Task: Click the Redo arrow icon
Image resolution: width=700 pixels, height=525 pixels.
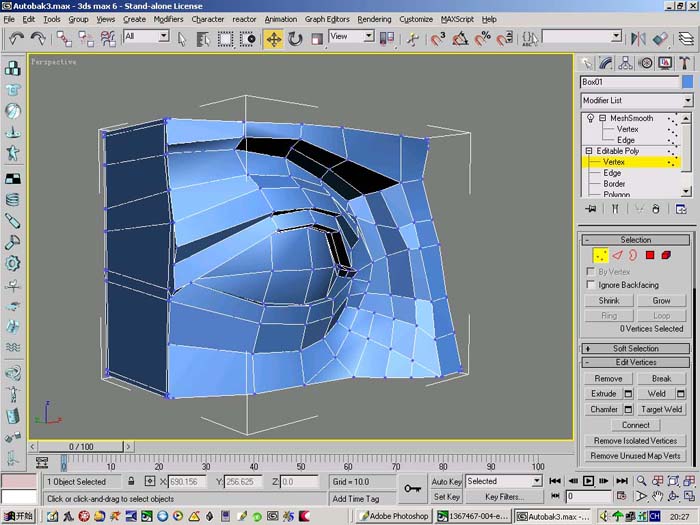Action: pyautogui.click(x=38, y=39)
